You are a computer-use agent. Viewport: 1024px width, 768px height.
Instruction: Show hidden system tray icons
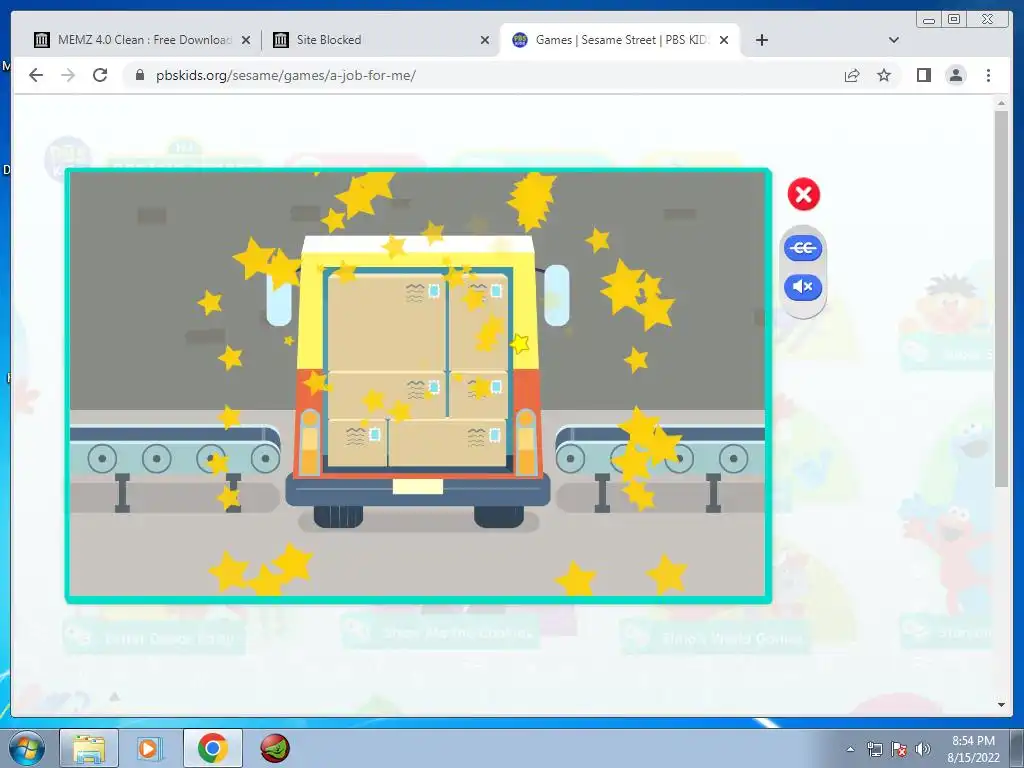pyautogui.click(x=850, y=749)
